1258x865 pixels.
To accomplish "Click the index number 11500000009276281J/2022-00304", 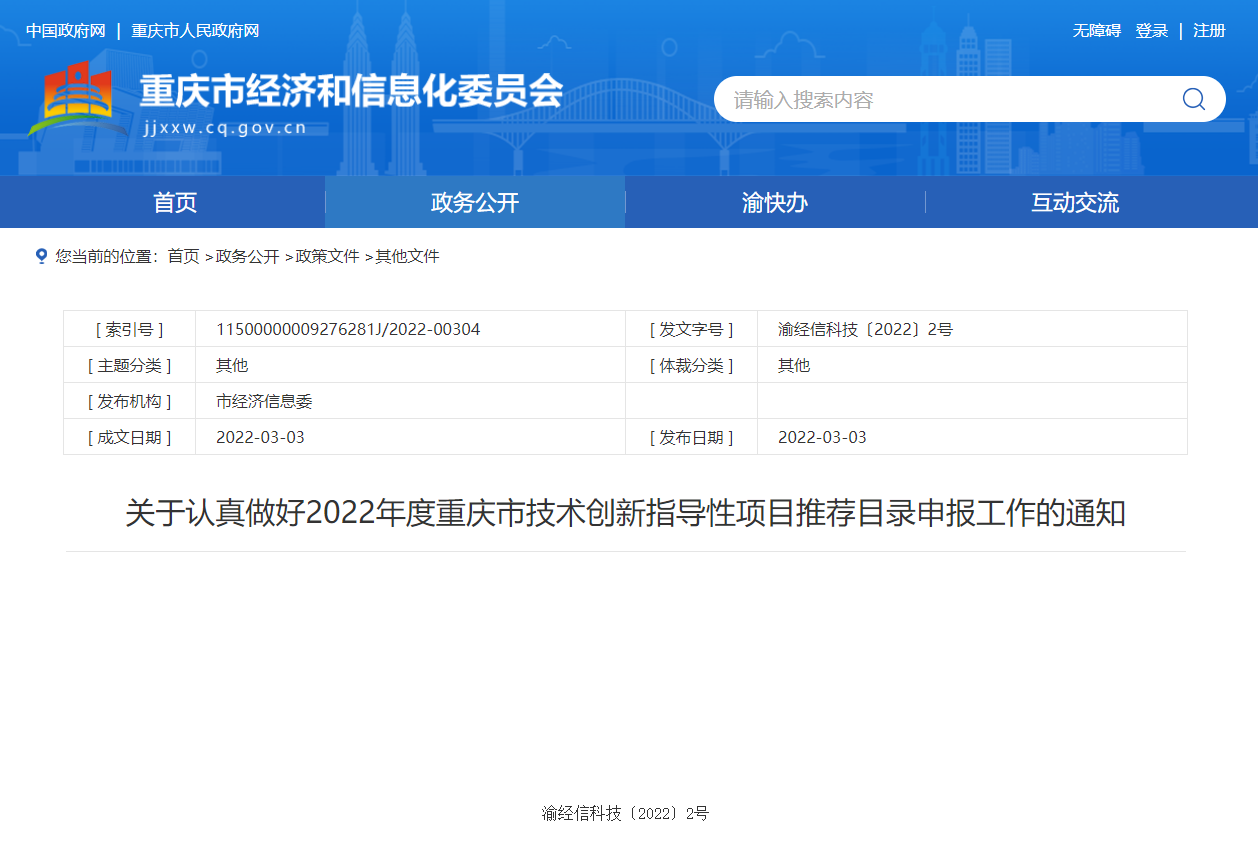I will coord(348,329).
